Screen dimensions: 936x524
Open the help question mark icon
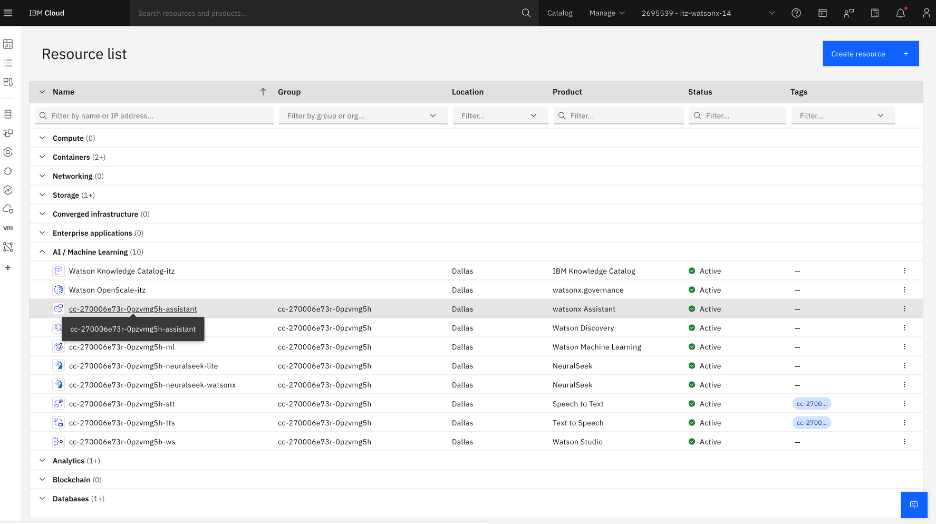coord(796,13)
